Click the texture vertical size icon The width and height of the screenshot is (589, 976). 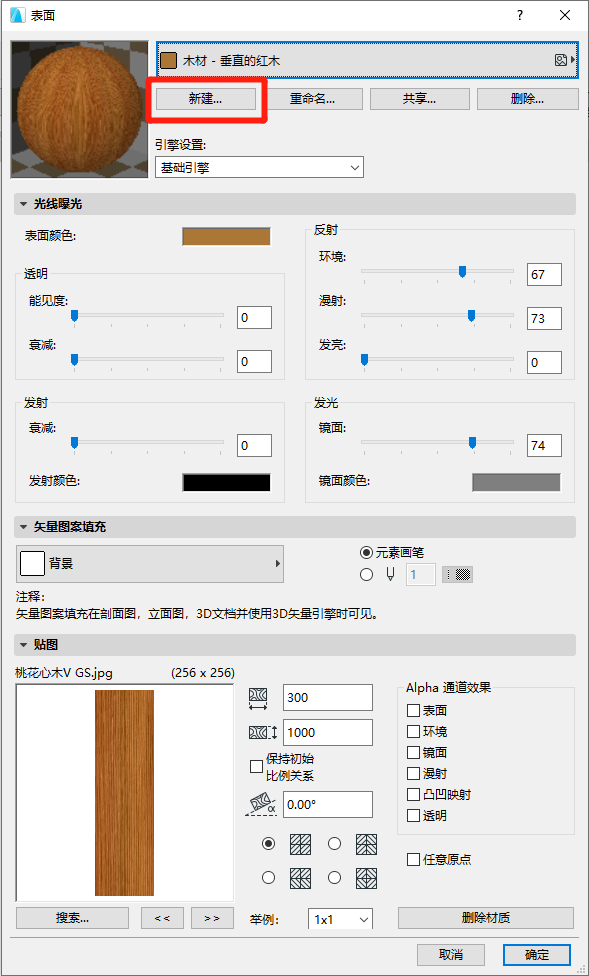pyautogui.click(x=262, y=733)
